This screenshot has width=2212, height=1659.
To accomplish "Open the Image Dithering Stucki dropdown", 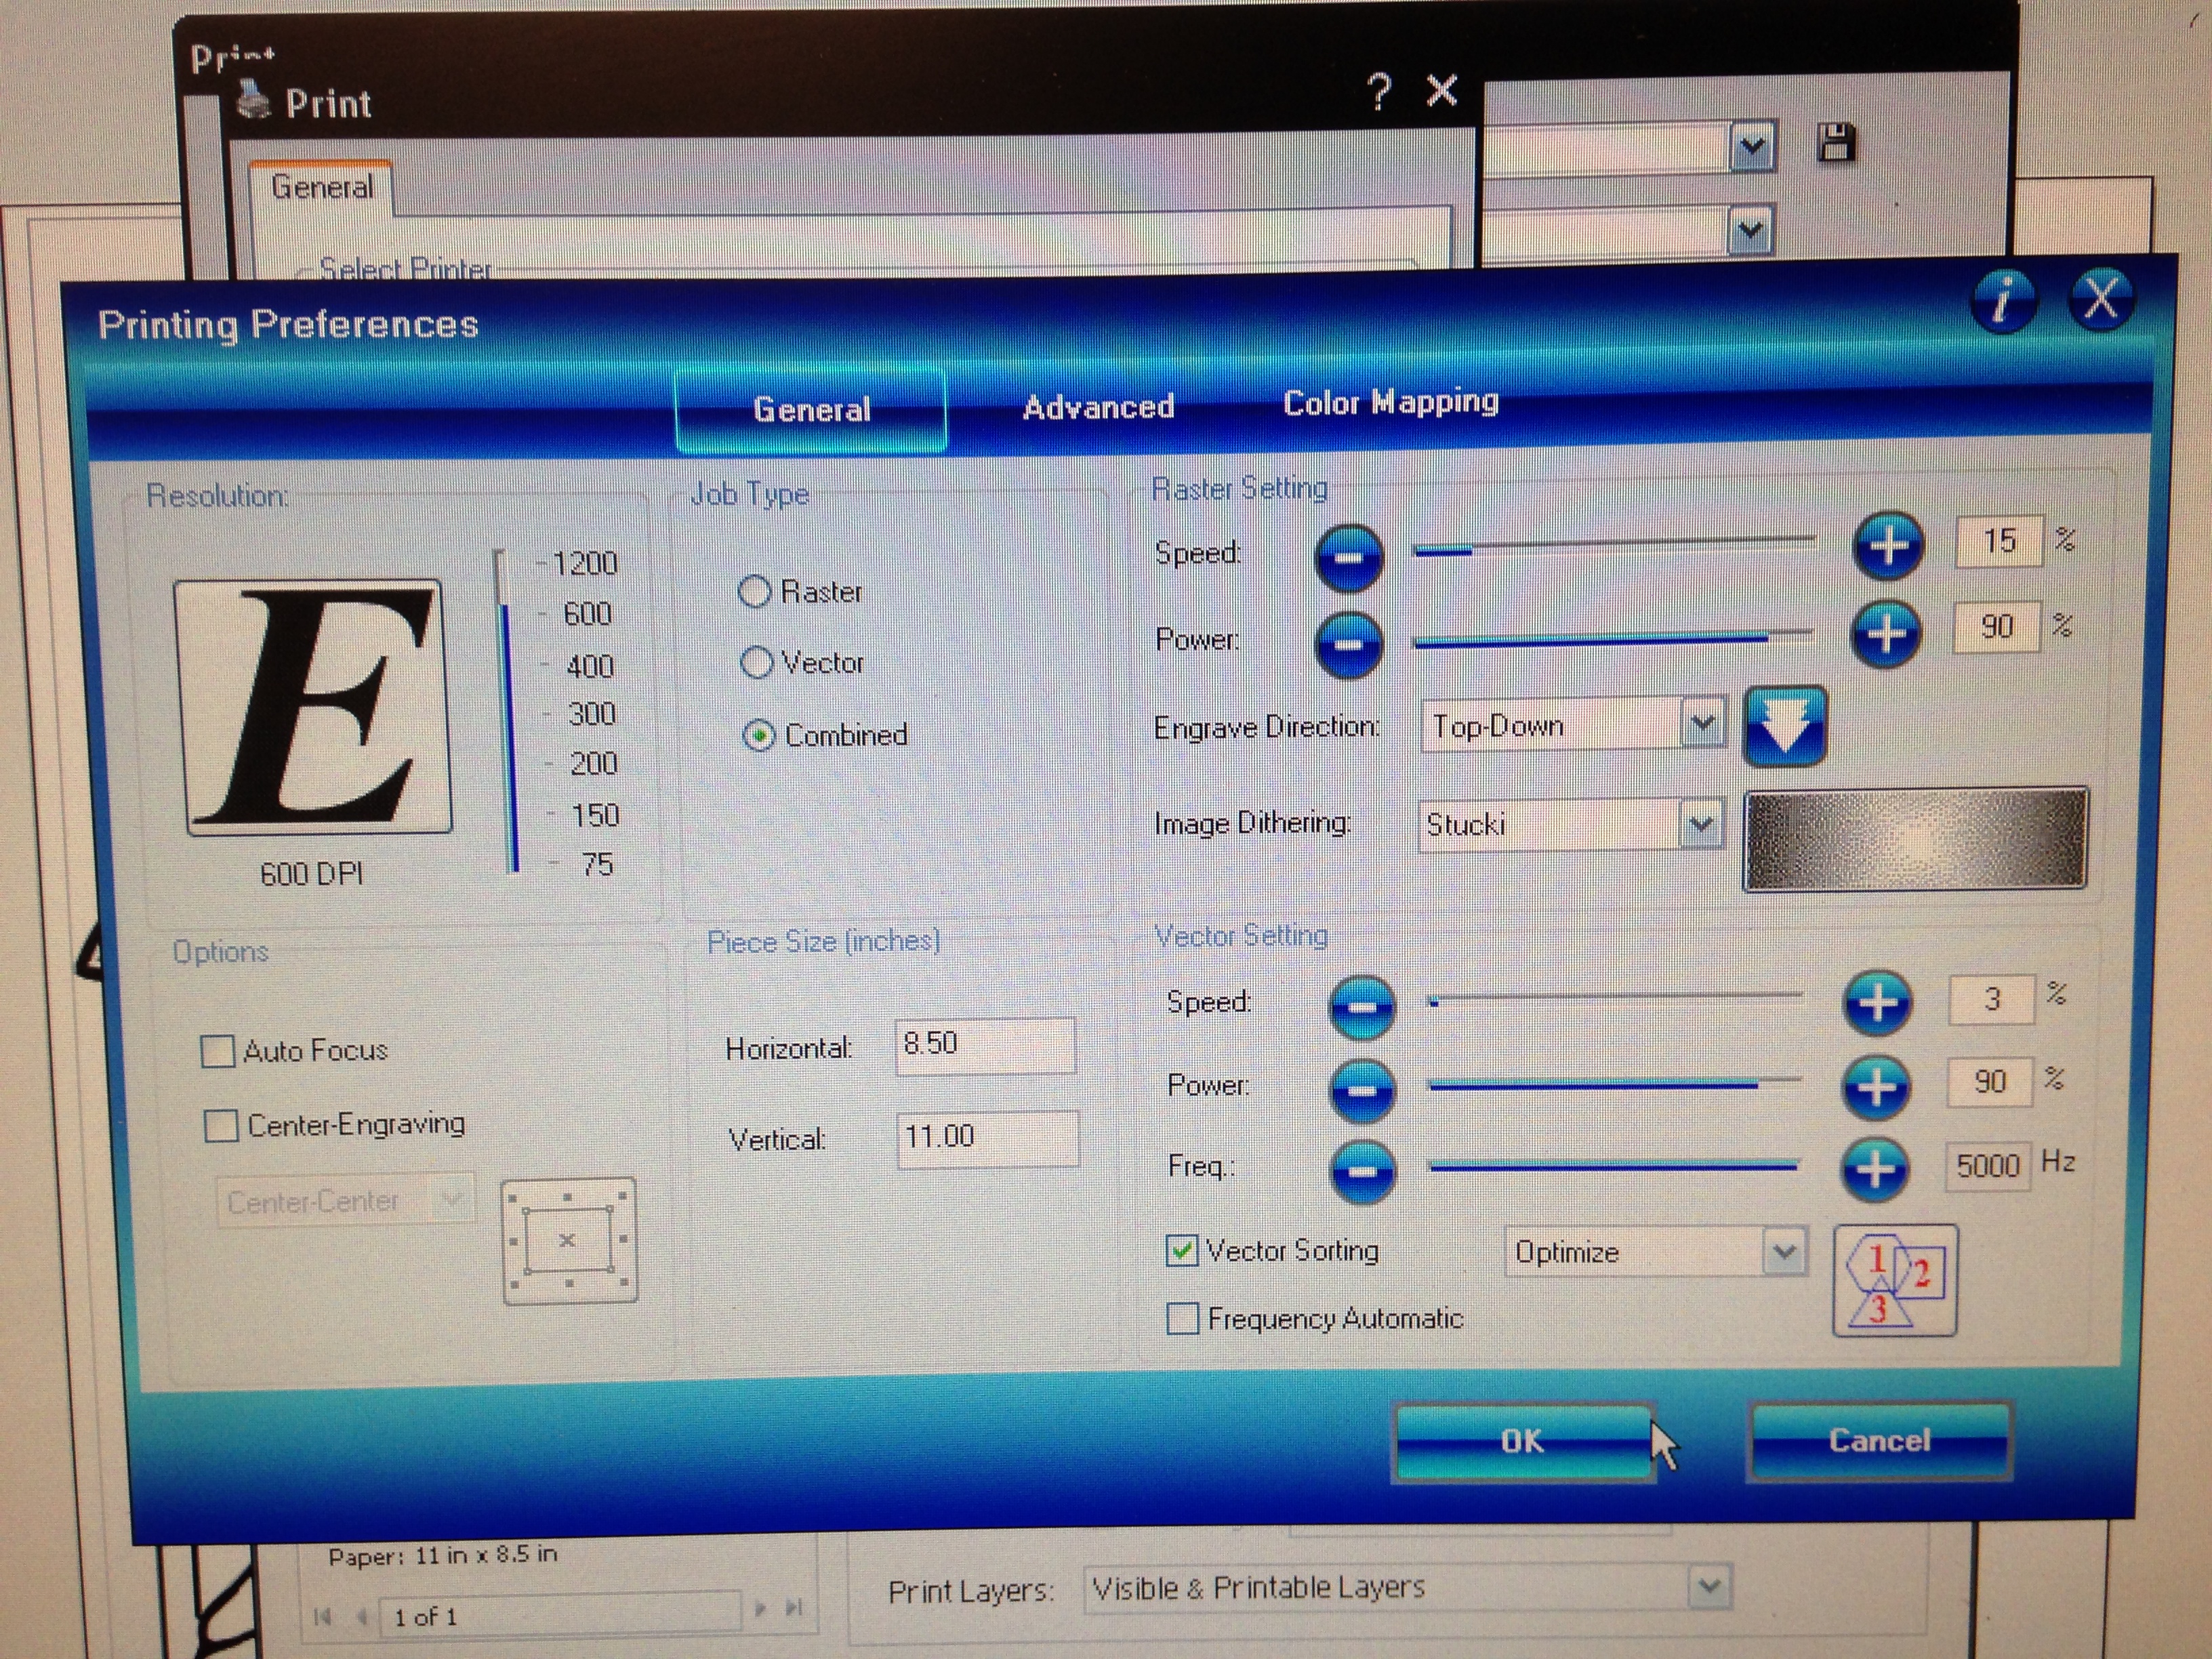I will [1700, 825].
